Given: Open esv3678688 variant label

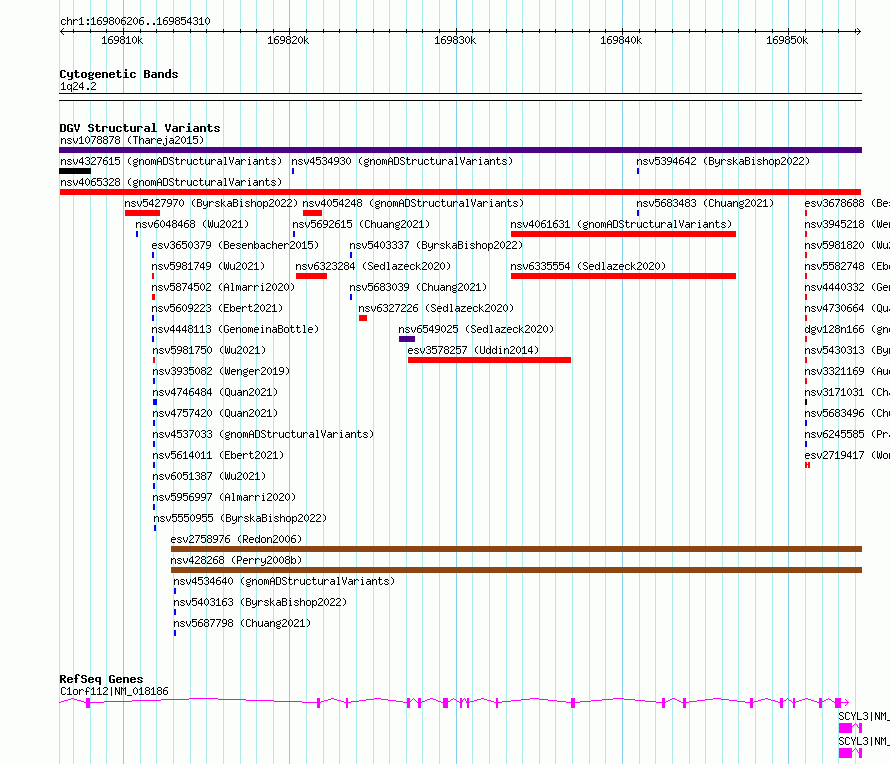Looking at the screenshot, I should 847,203.
